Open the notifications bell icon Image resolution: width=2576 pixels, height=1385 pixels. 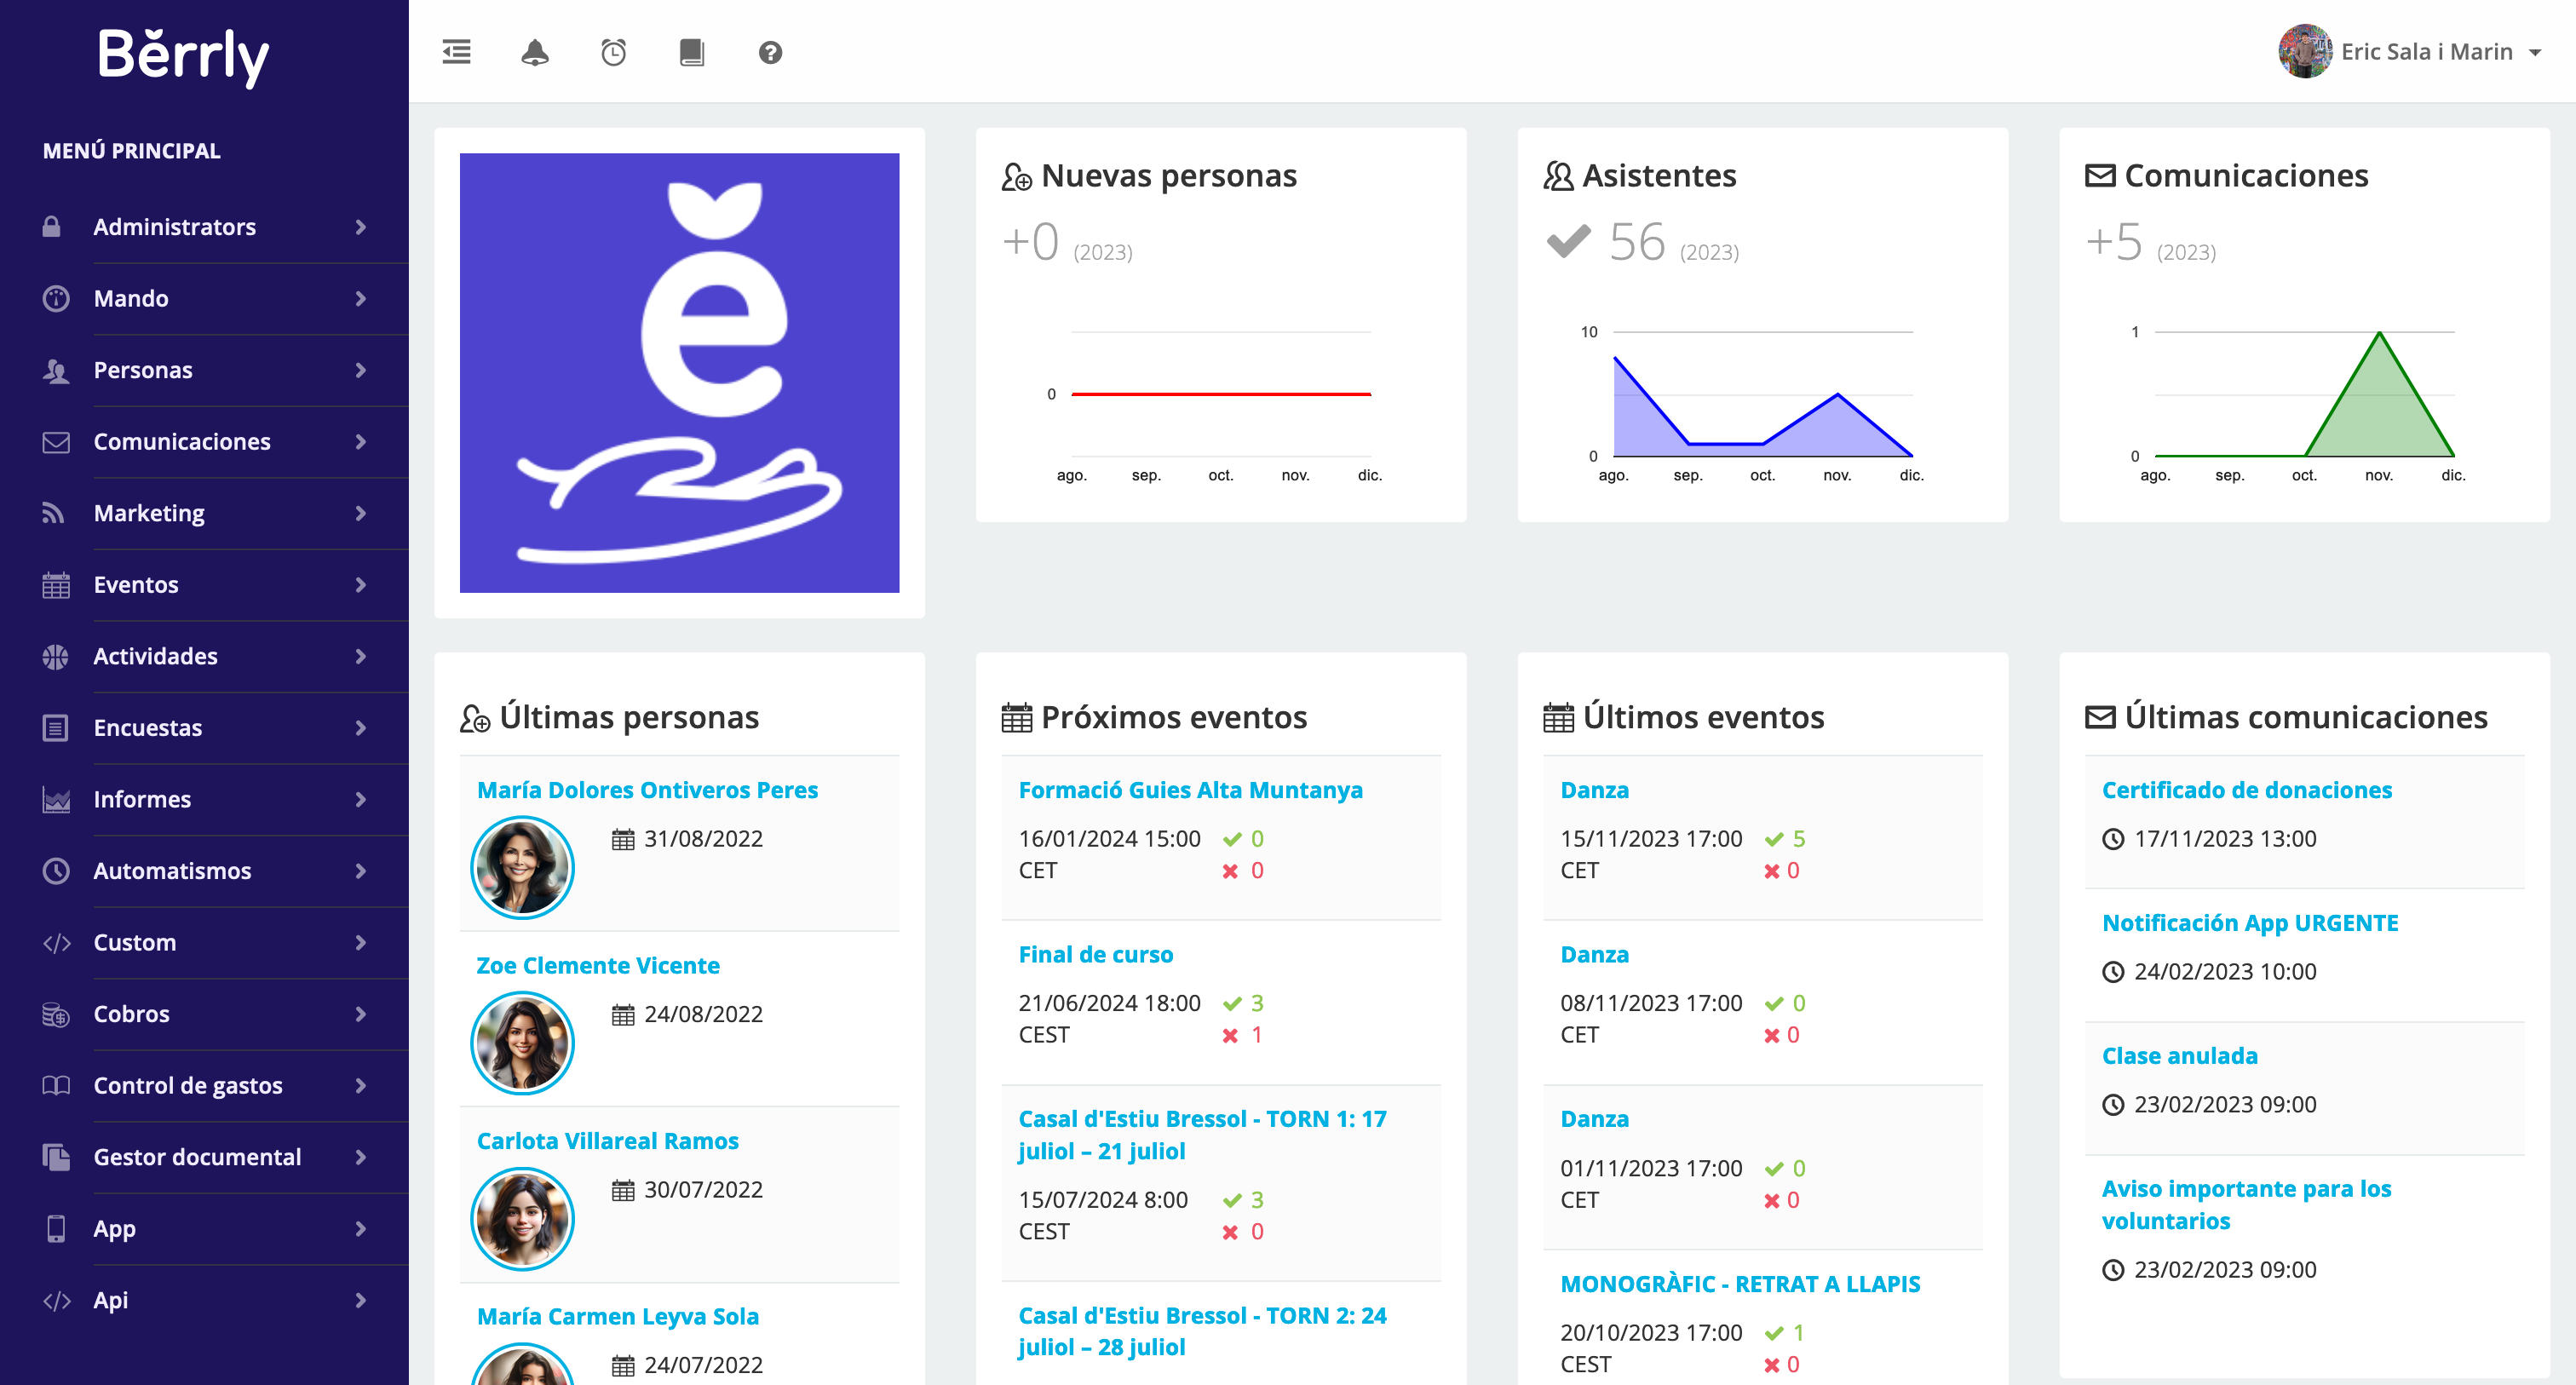click(x=535, y=51)
